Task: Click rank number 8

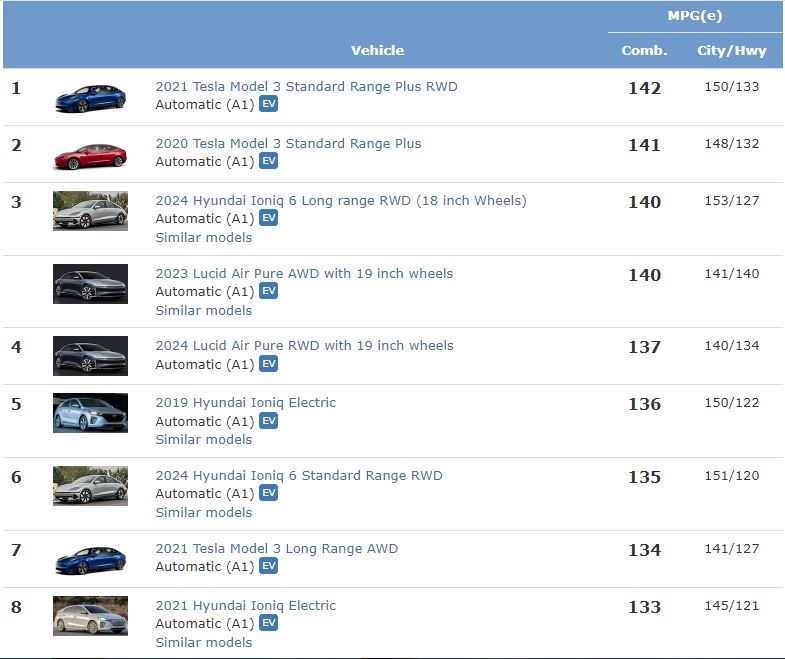Action: pos(16,607)
